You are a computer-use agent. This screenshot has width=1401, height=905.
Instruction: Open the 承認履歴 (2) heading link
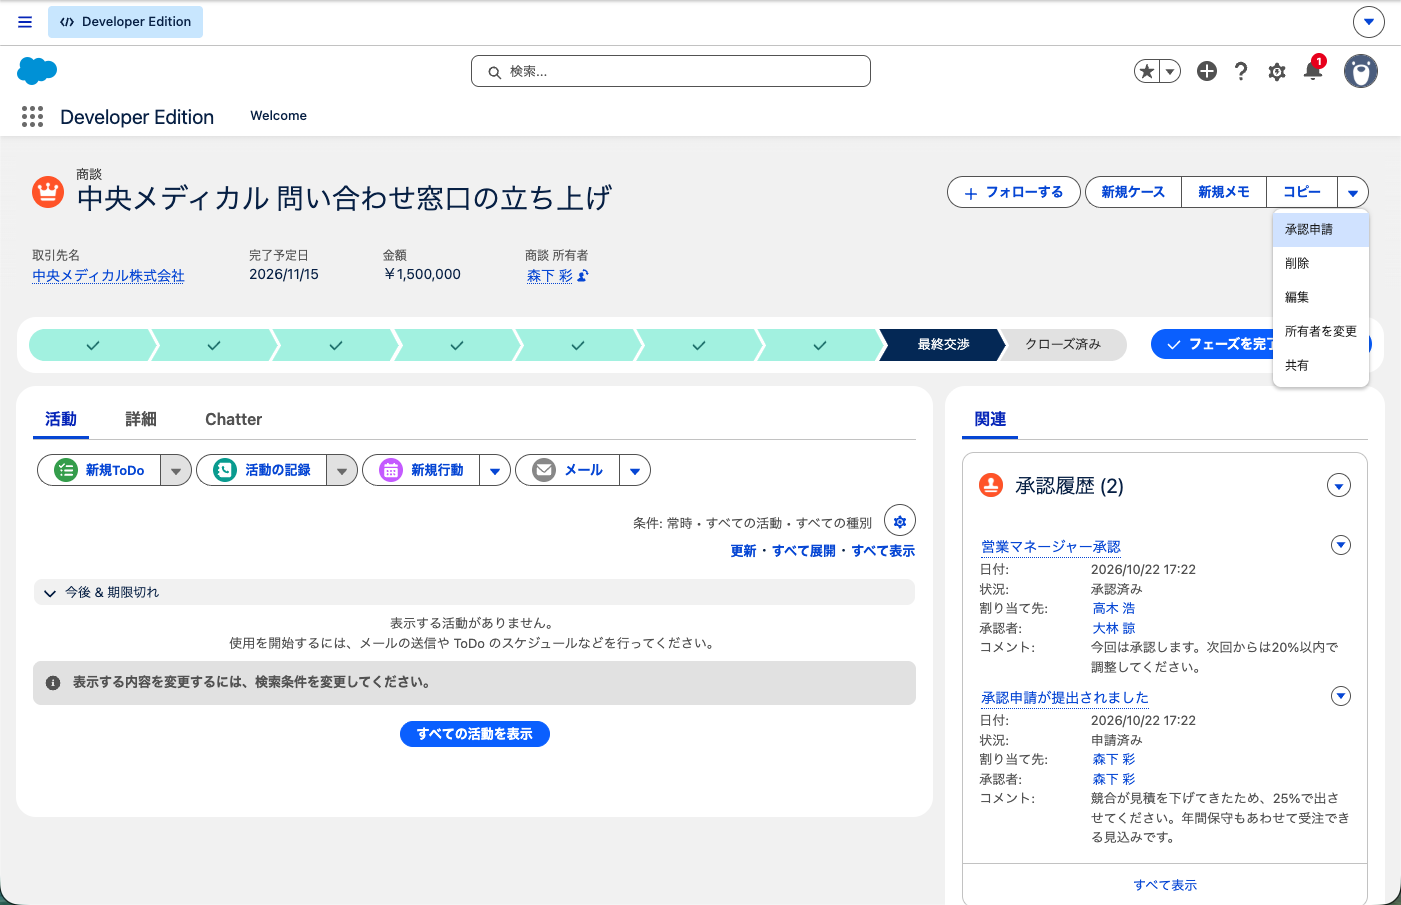point(1069,486)
